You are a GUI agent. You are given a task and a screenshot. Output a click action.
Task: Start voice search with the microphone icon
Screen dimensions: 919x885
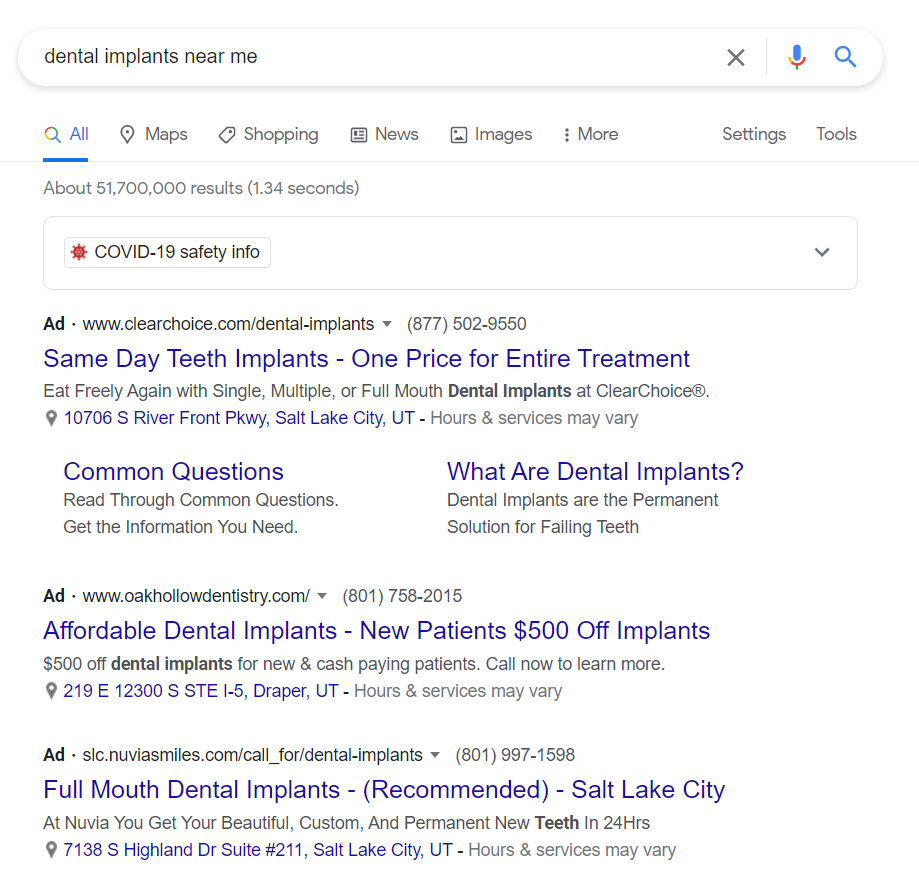click(x=797, y=57)
